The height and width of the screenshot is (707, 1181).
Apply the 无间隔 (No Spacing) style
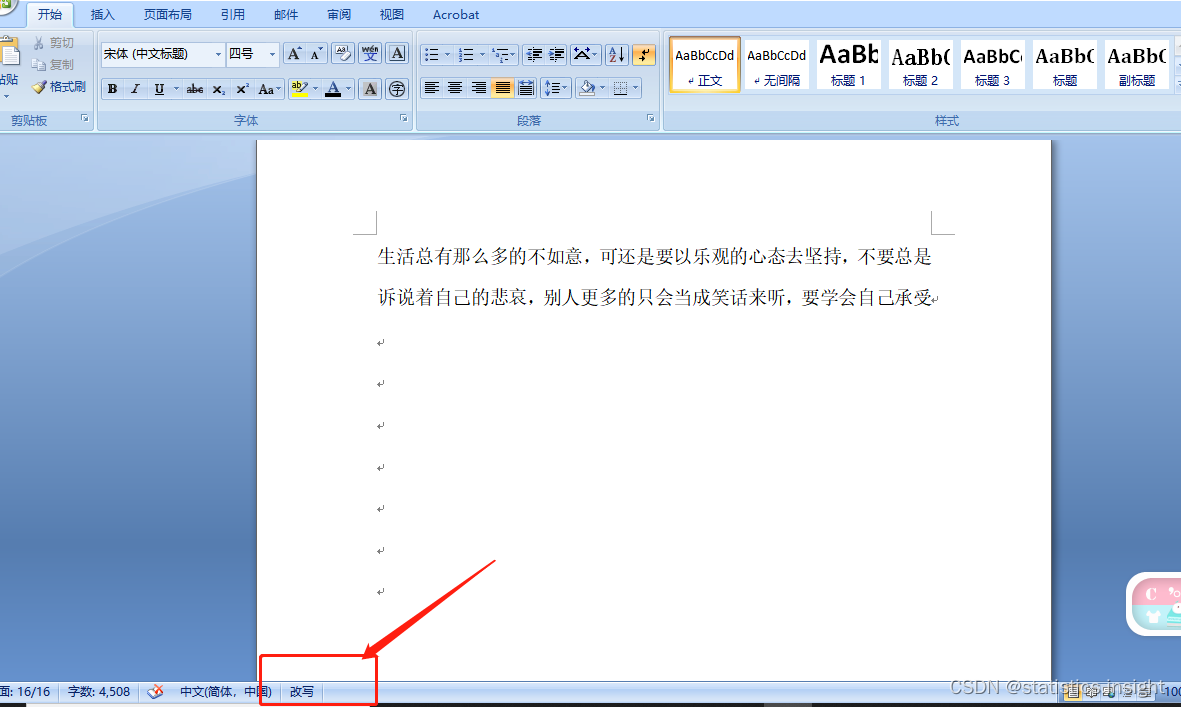pyautogui.click(x=777, y=64)
